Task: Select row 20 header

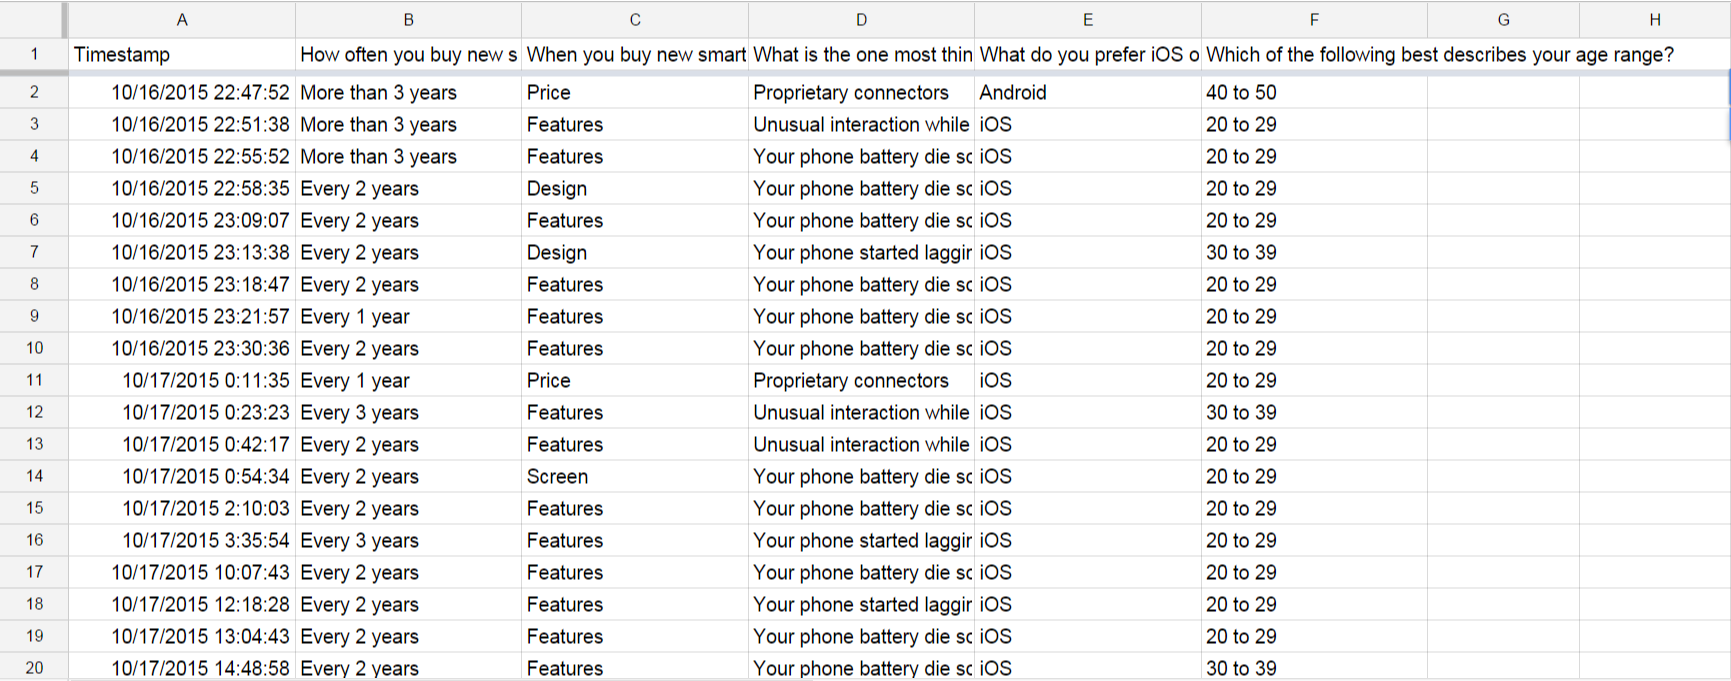Action: coord(34,668)
